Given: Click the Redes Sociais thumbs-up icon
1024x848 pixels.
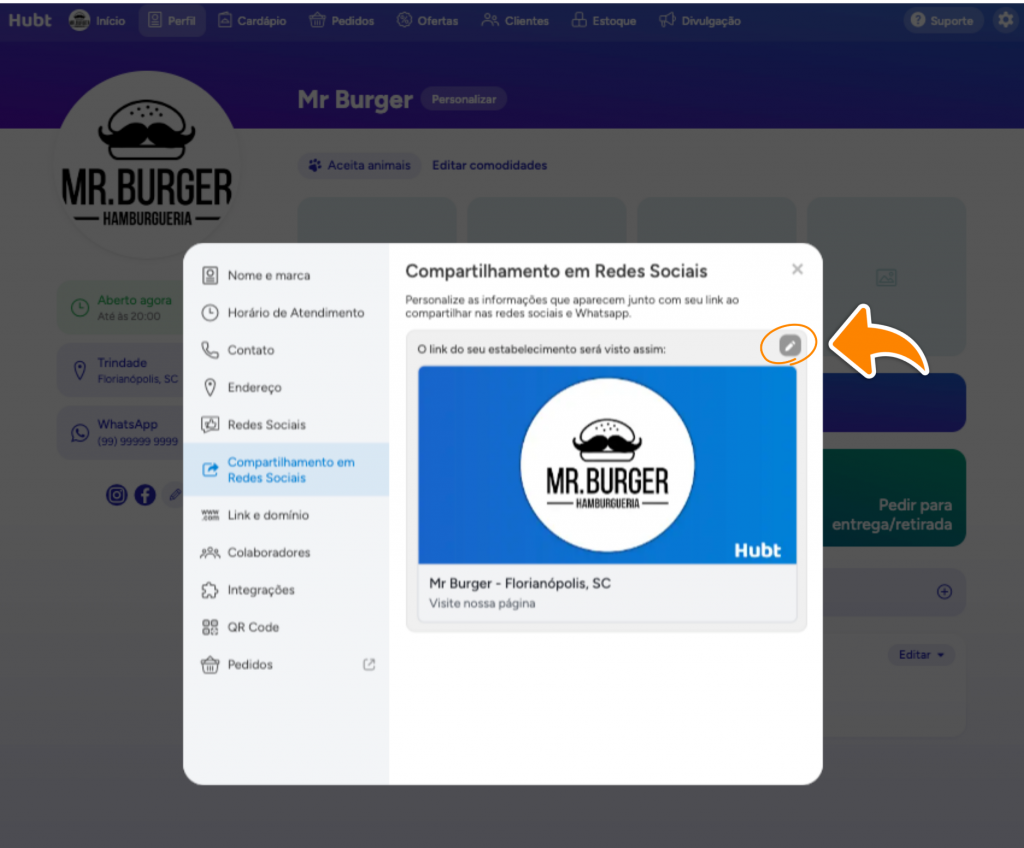Looking at the screenshot, I should (210, 425).
